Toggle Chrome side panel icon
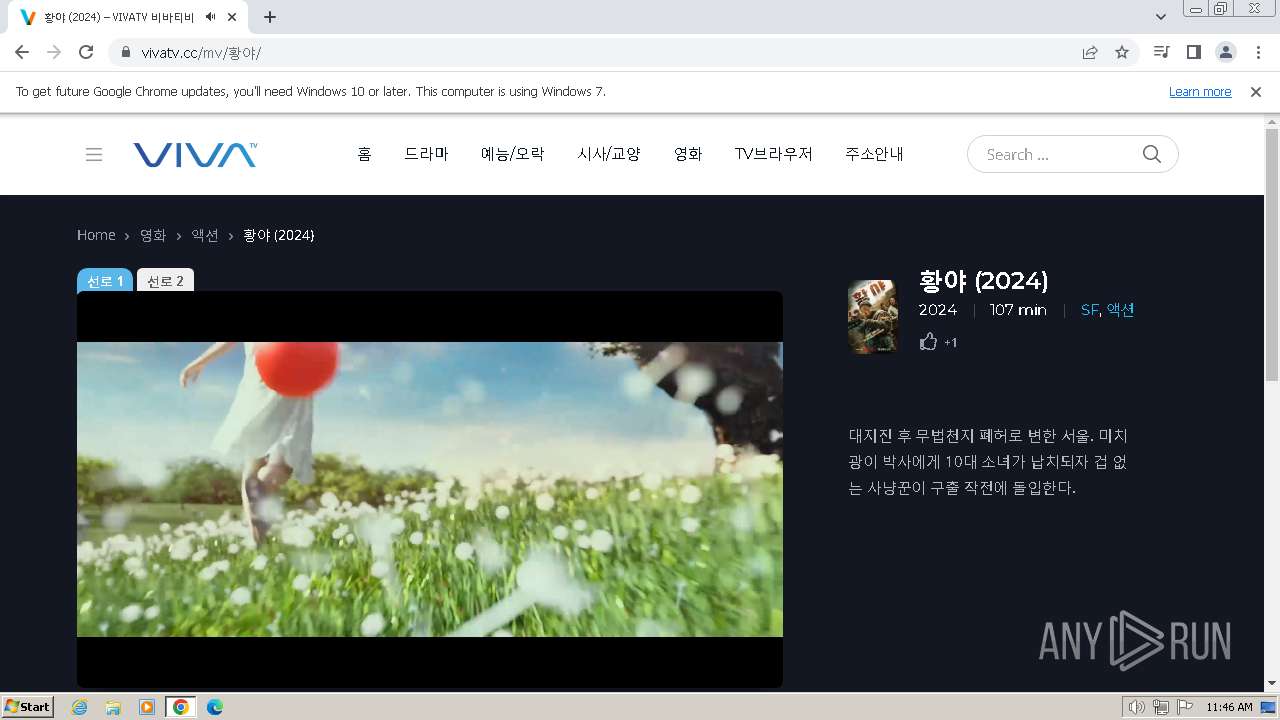Image resolution: width=1280 pixels, height=720 pixels. (x=1193, y=52)
